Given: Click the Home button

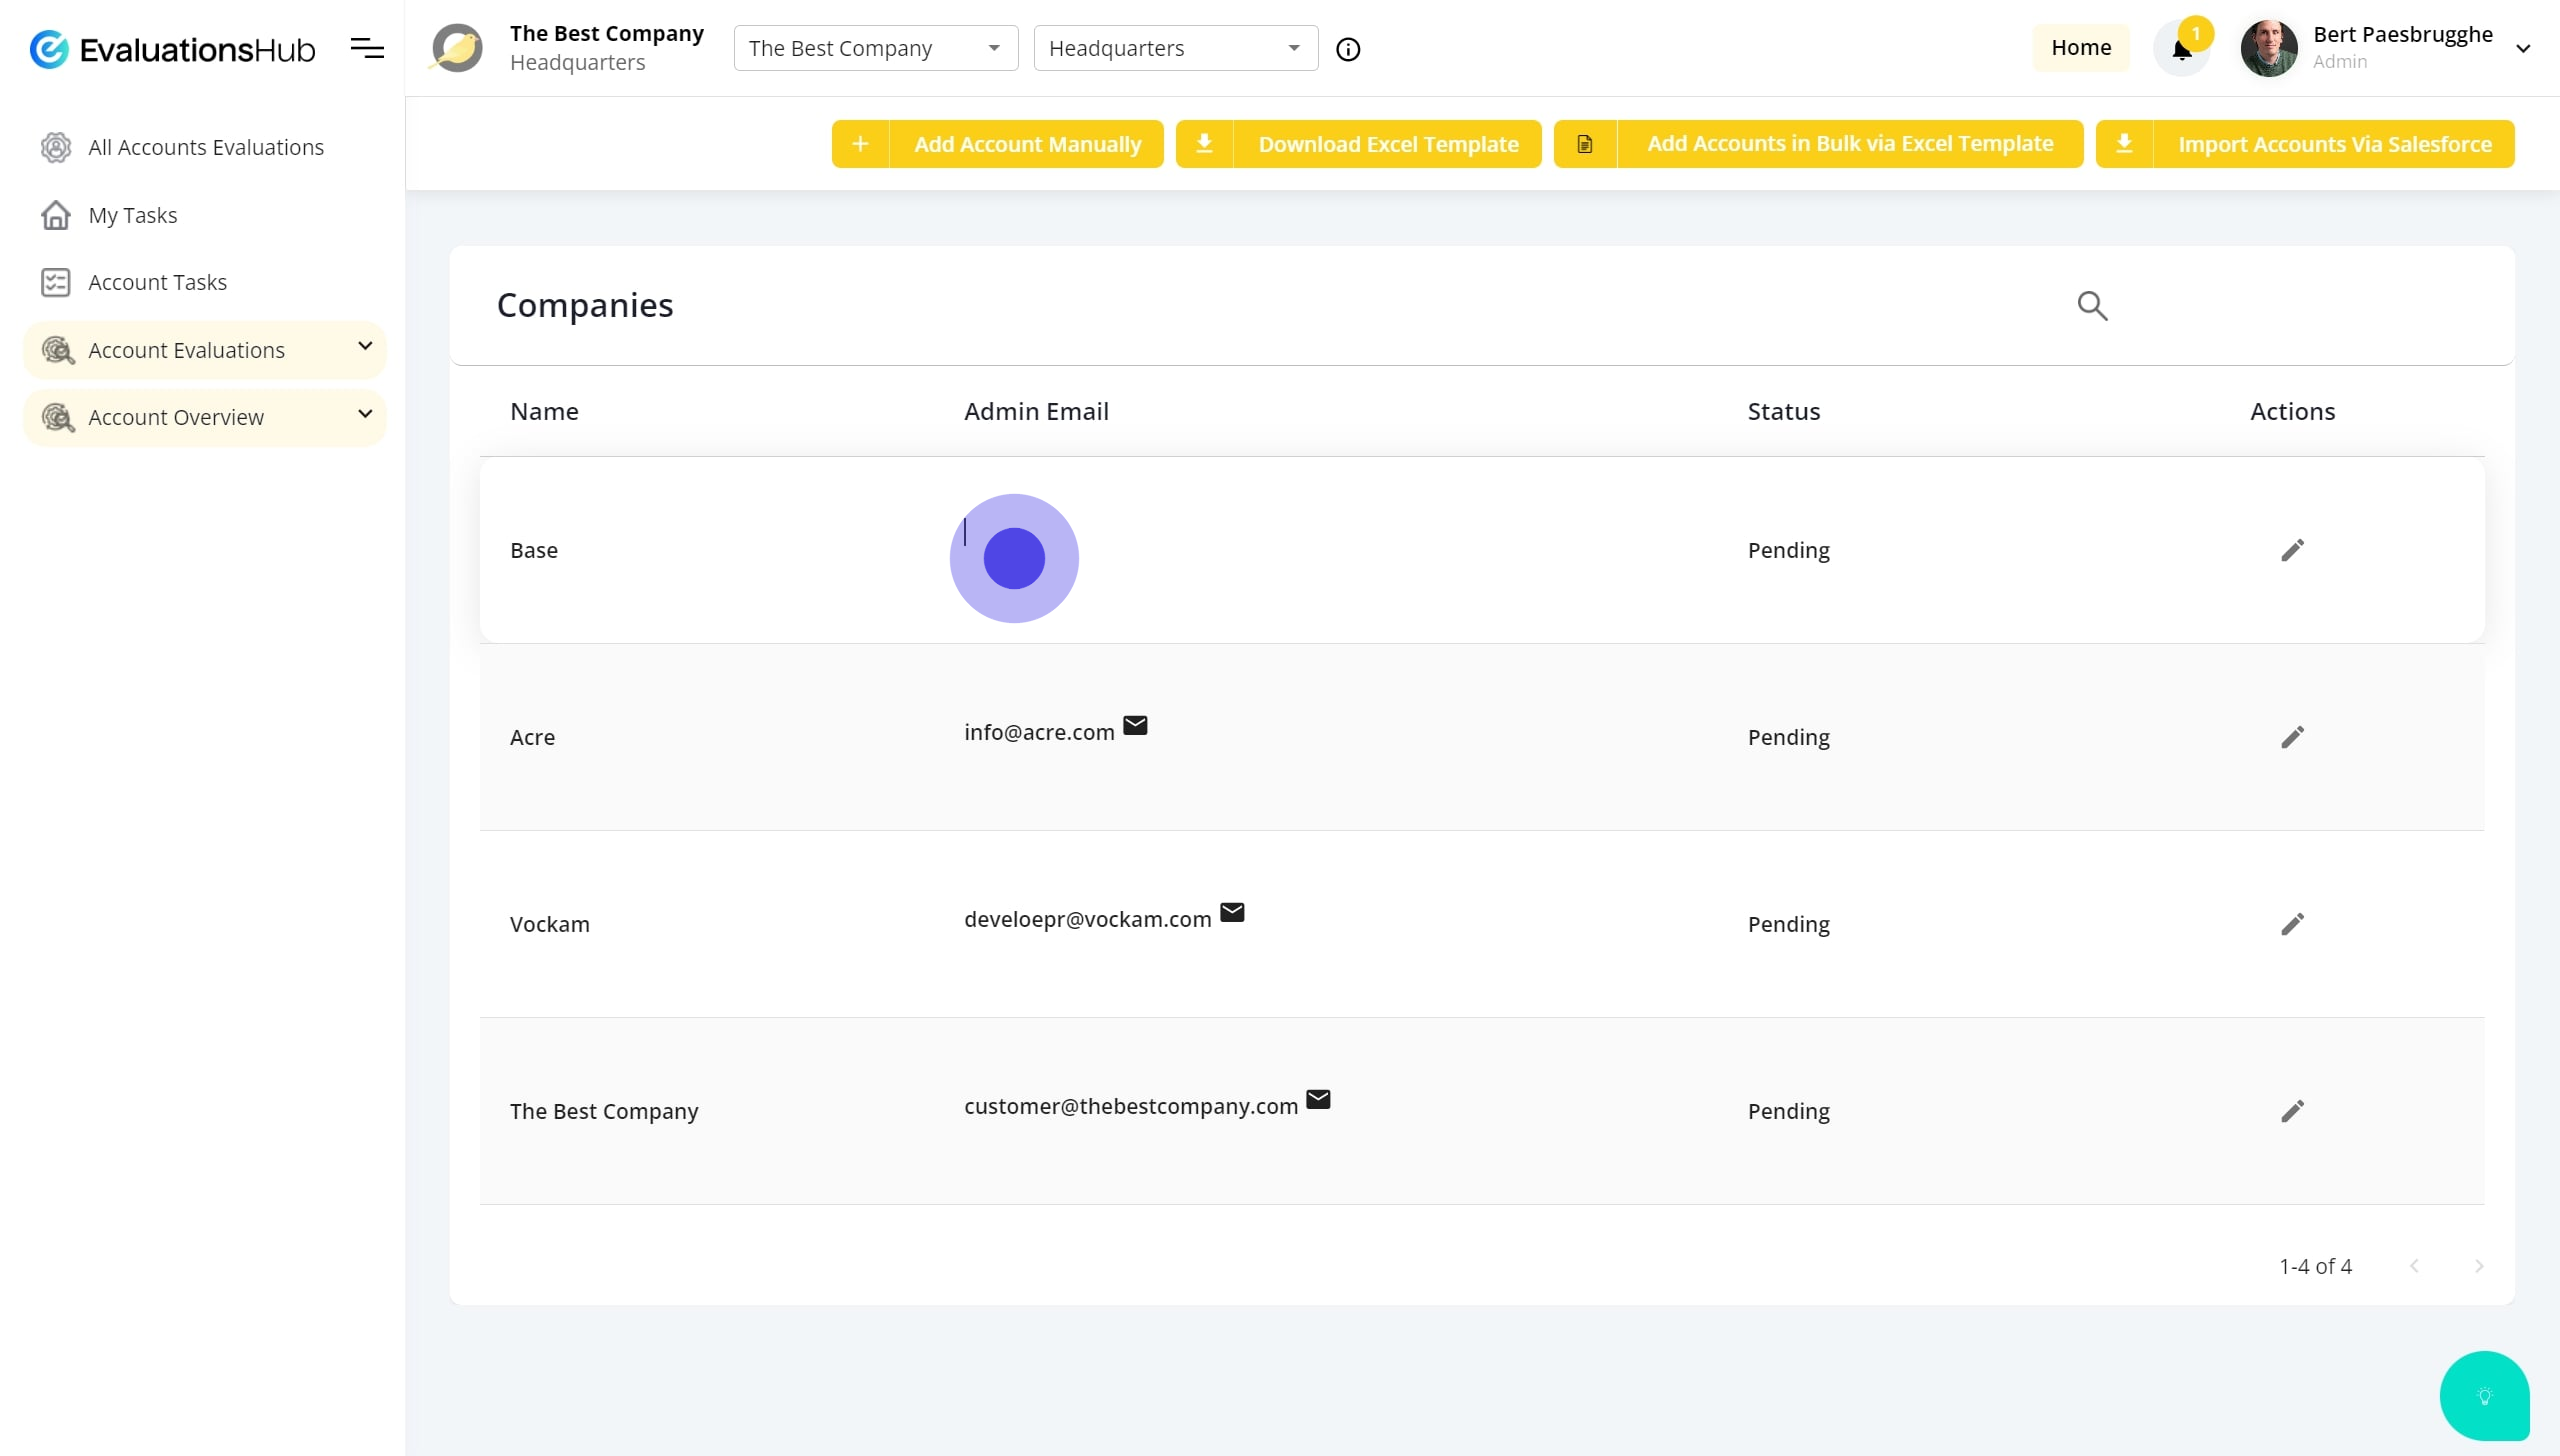Looking at the screenshot, I should point(2080,48).
